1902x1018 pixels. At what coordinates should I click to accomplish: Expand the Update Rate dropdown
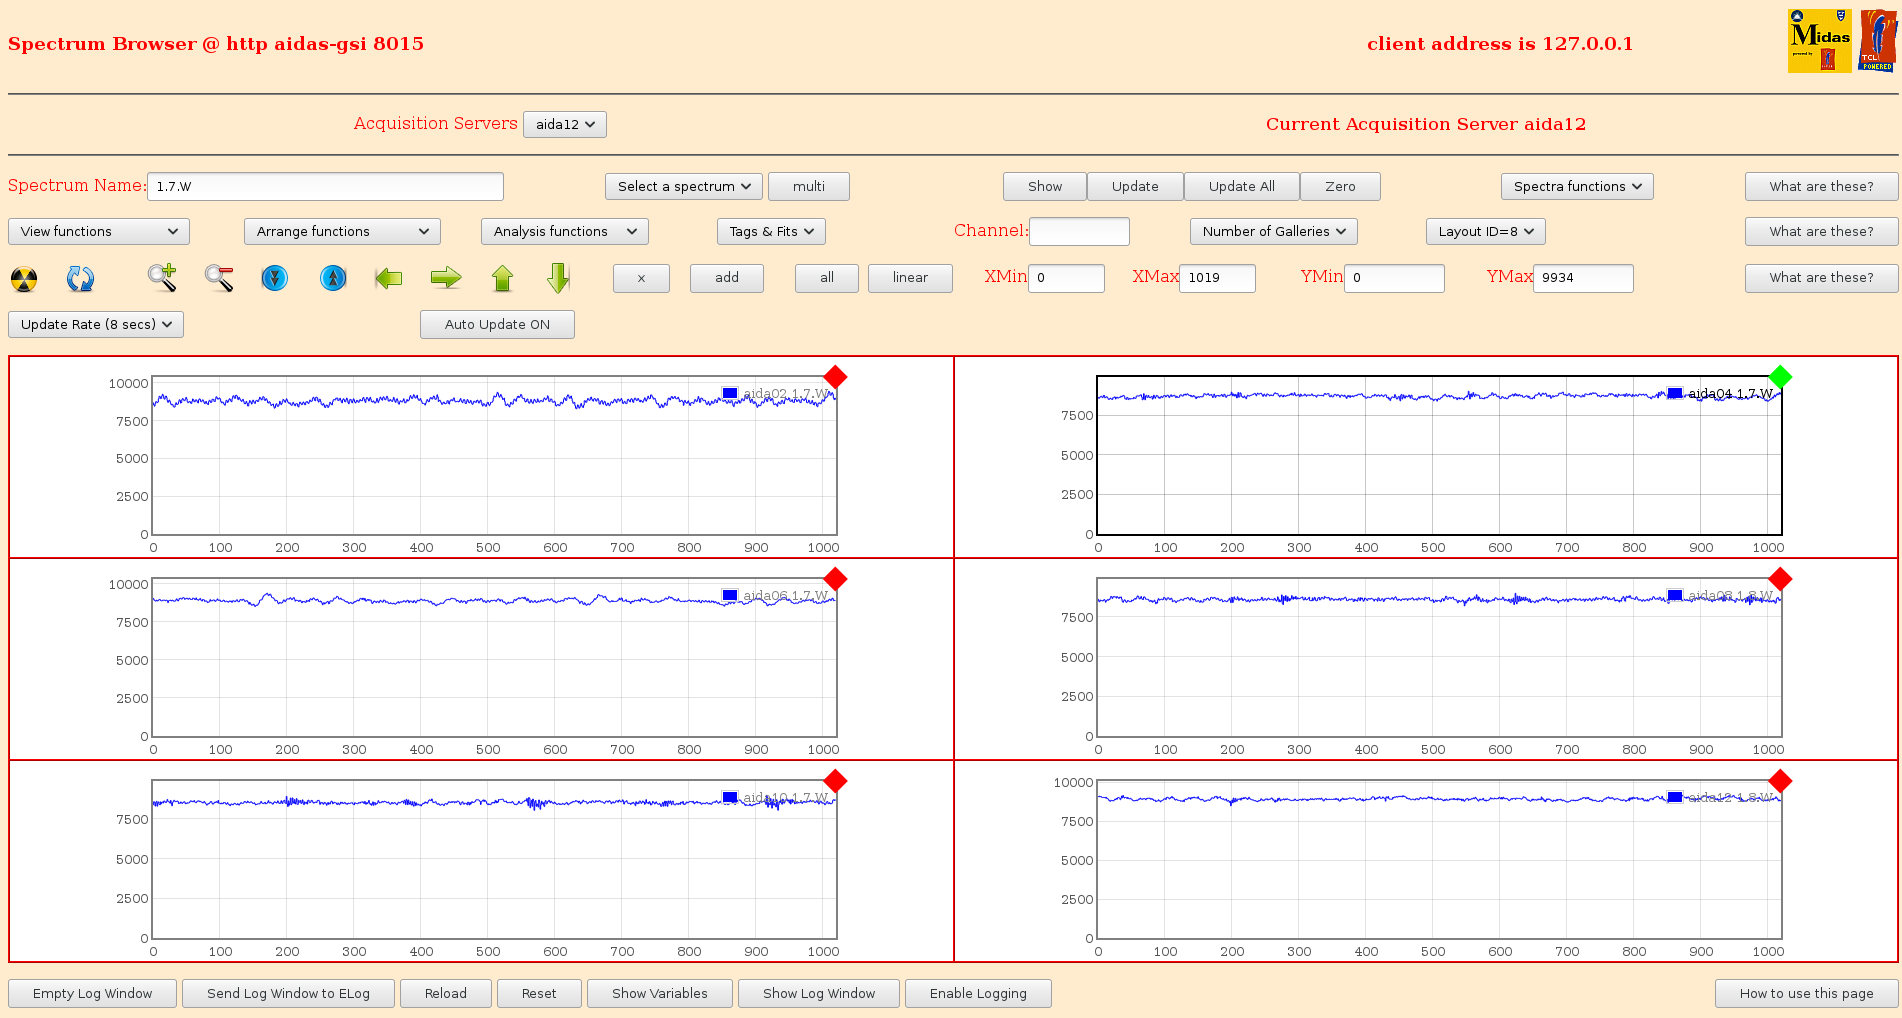[96, 325]
